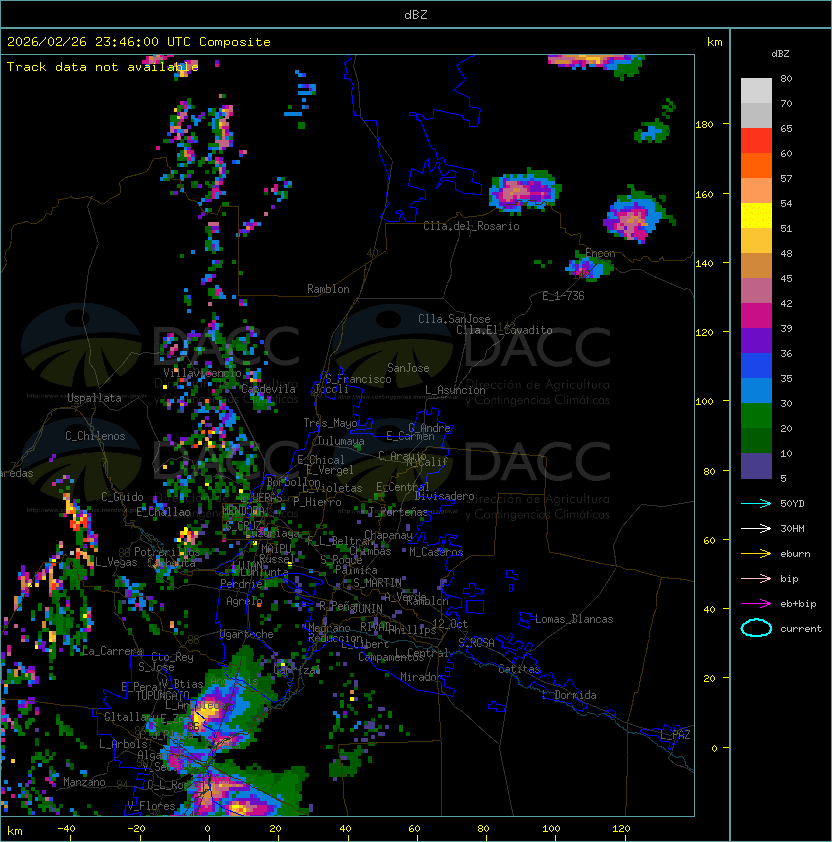Click the white 30HM arrow legend icon
832x842 pixels.
point(756,528)
